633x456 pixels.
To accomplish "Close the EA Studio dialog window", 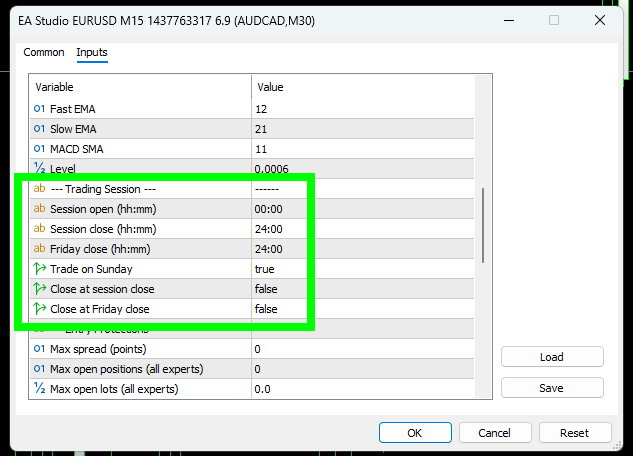I will [x=600, y=20].
